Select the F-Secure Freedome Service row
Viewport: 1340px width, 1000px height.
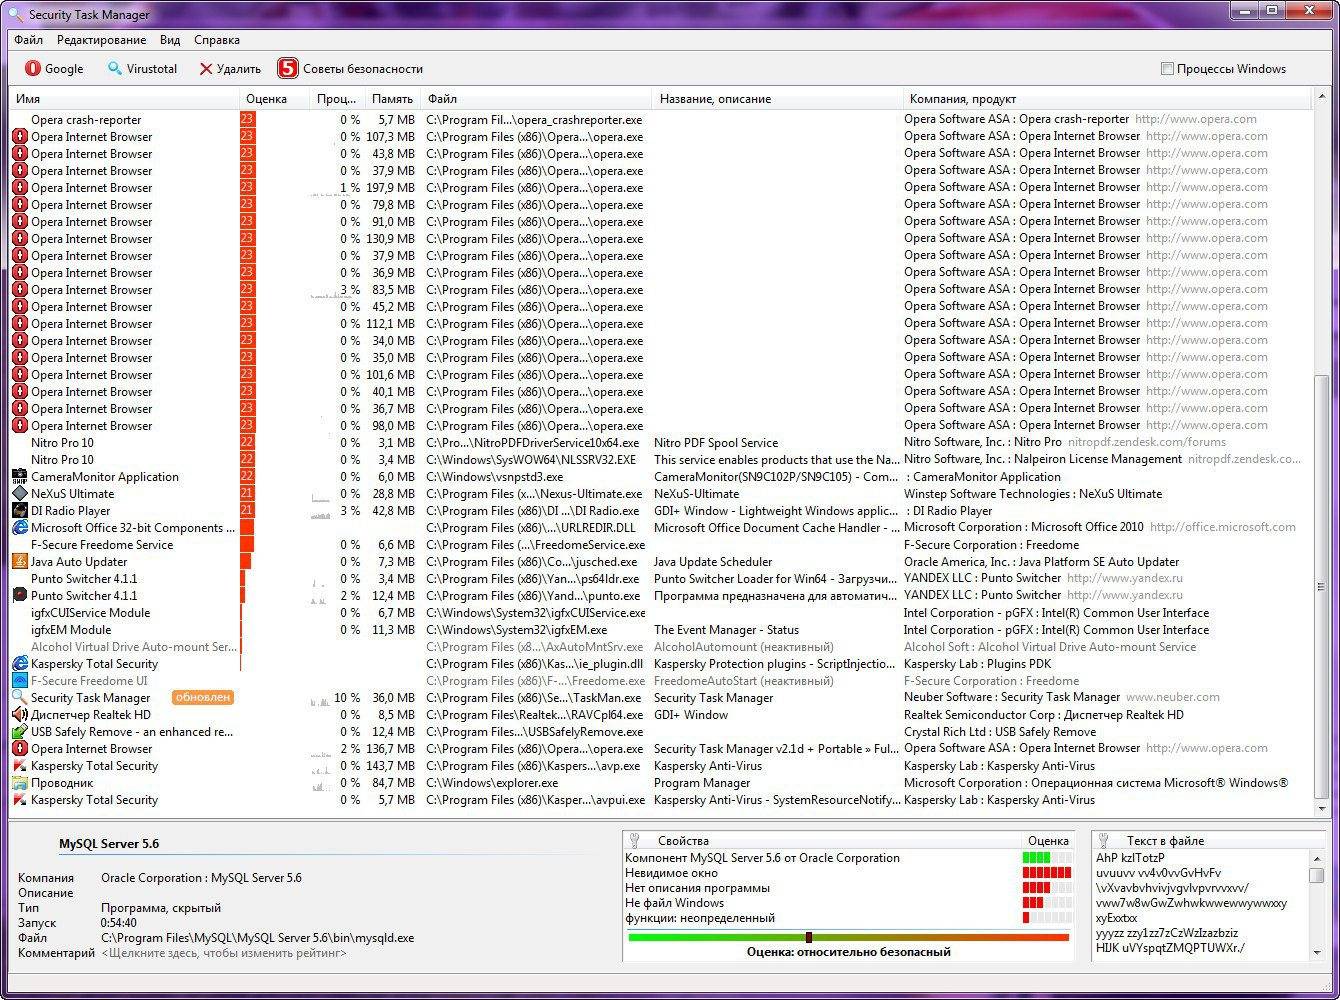[660, 545]
